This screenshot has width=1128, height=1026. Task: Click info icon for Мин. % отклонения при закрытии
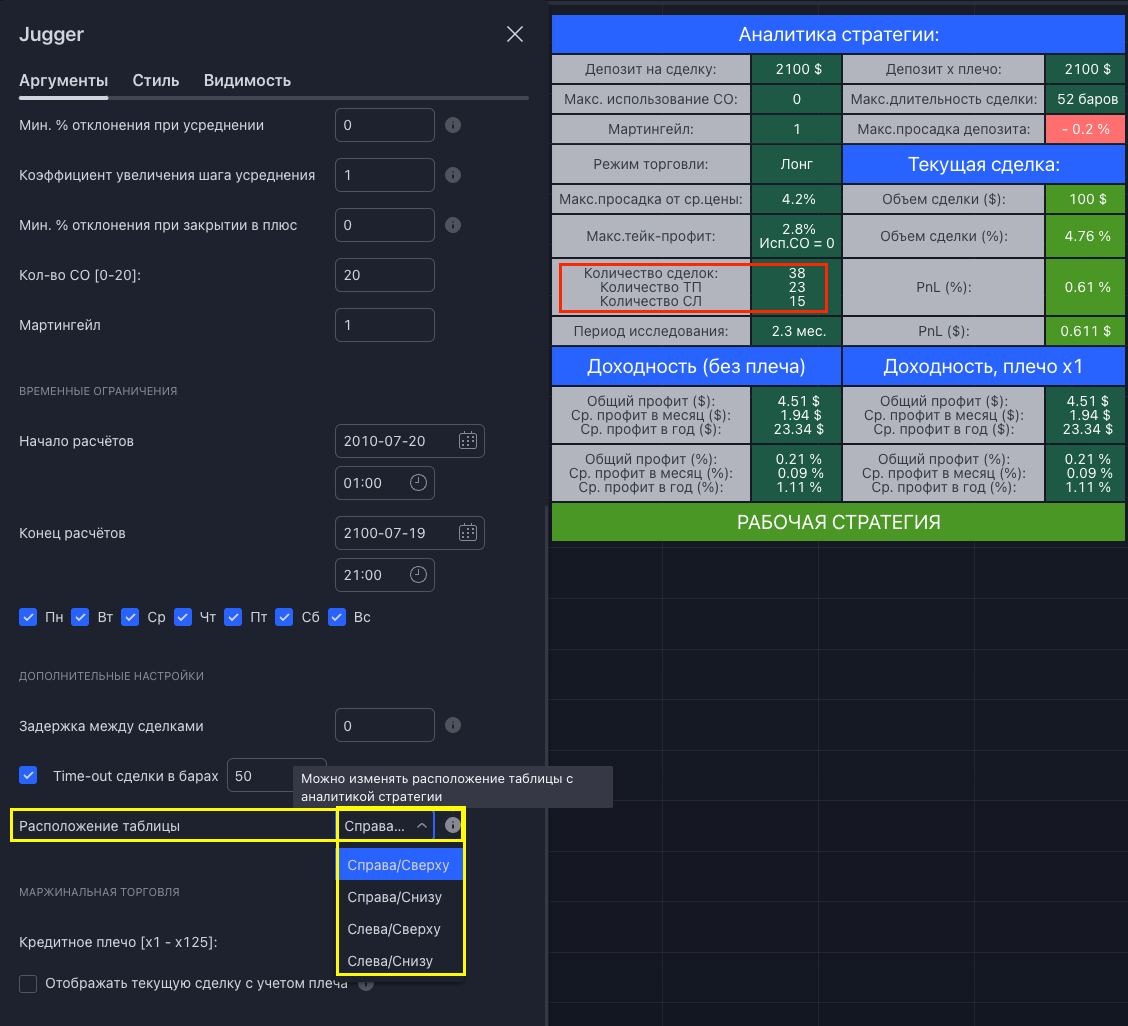point(452,225)
